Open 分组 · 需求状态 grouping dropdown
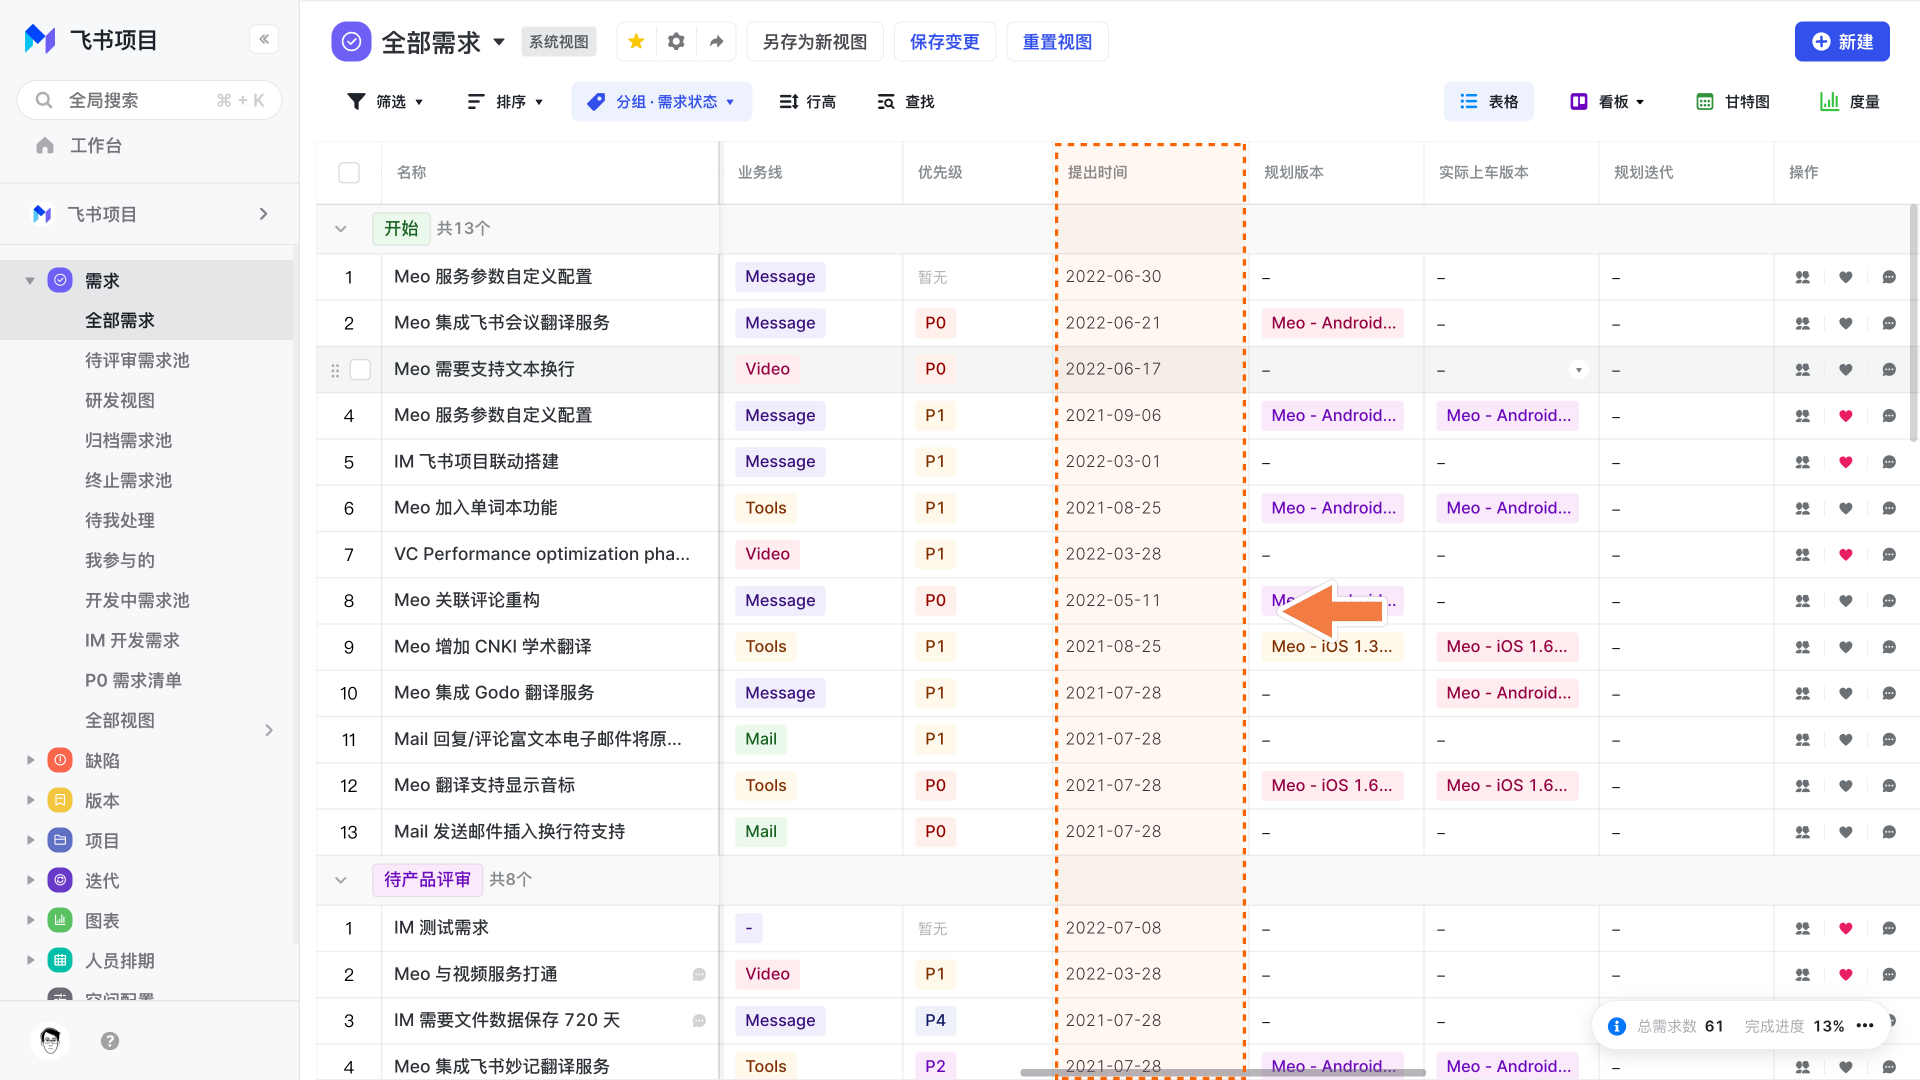 [x=661, y=102]
